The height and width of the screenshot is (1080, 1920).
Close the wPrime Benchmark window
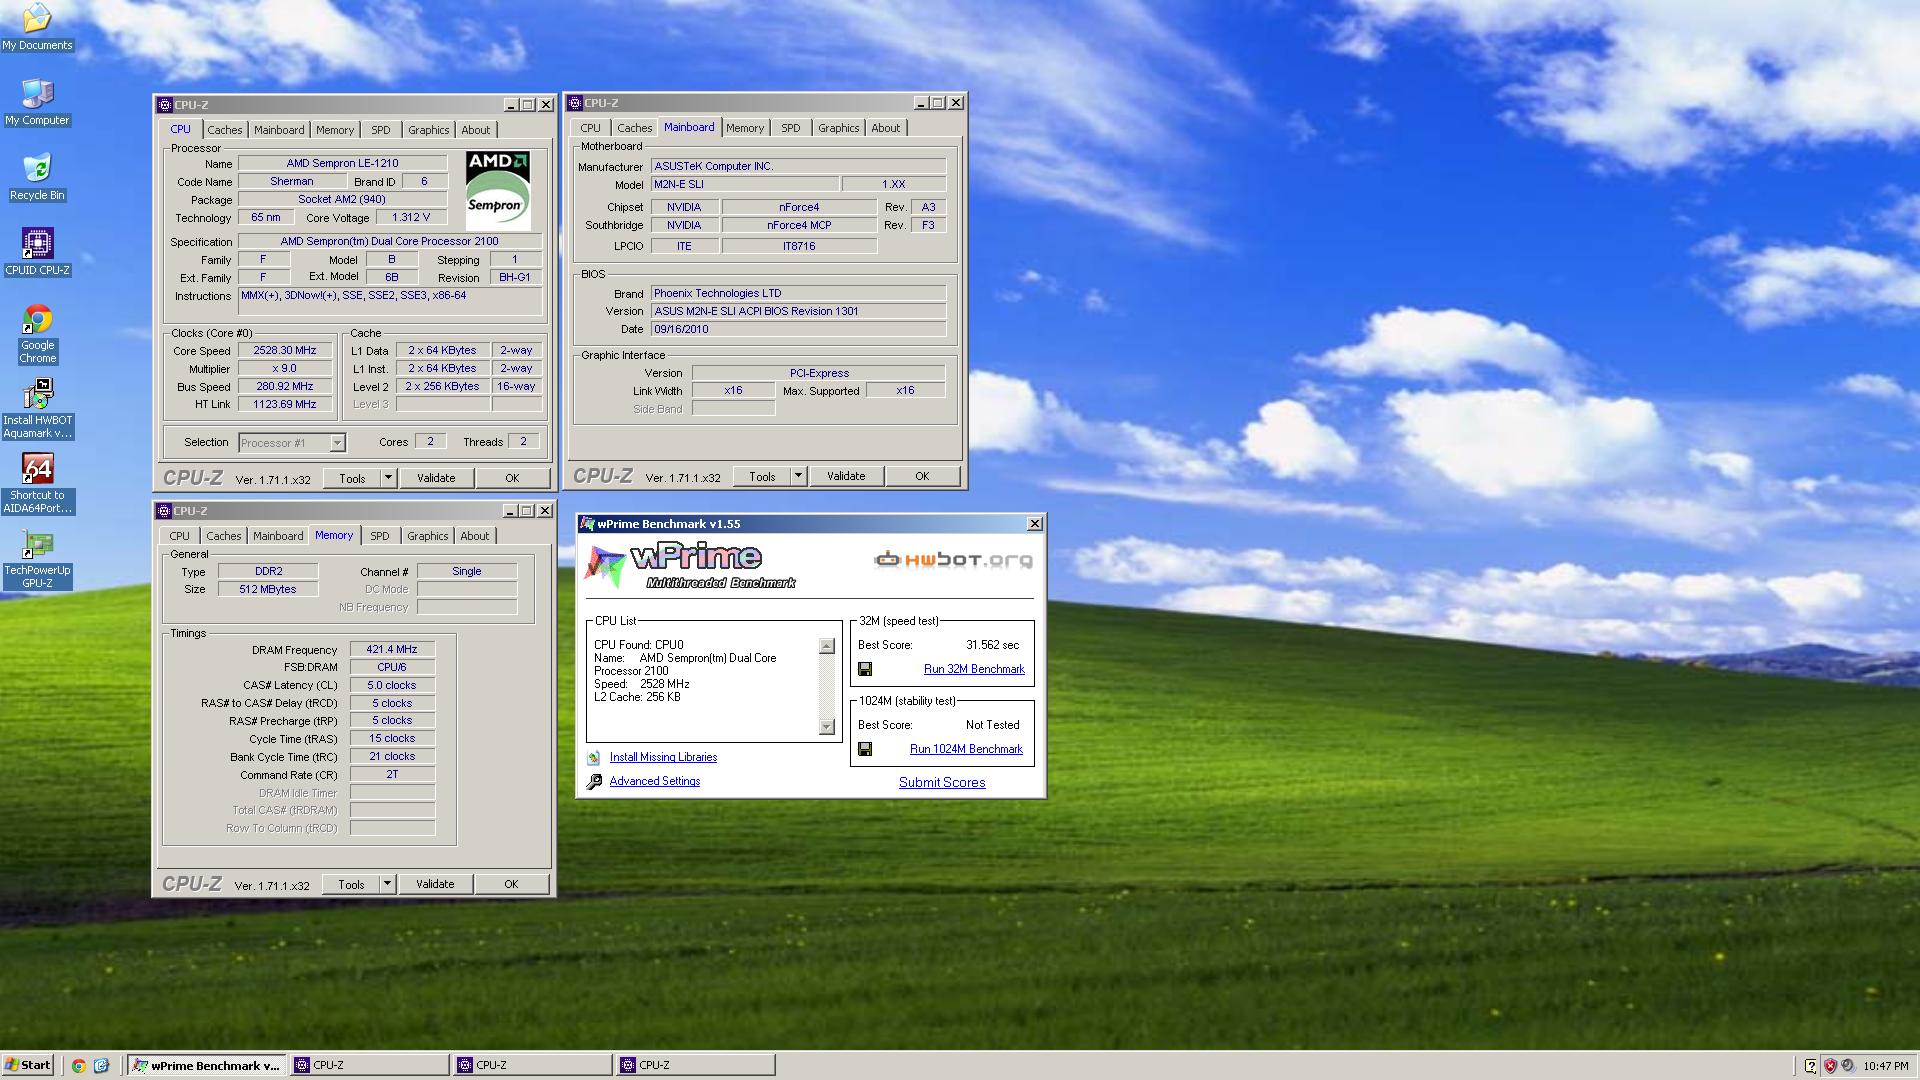coord(1034,524)
